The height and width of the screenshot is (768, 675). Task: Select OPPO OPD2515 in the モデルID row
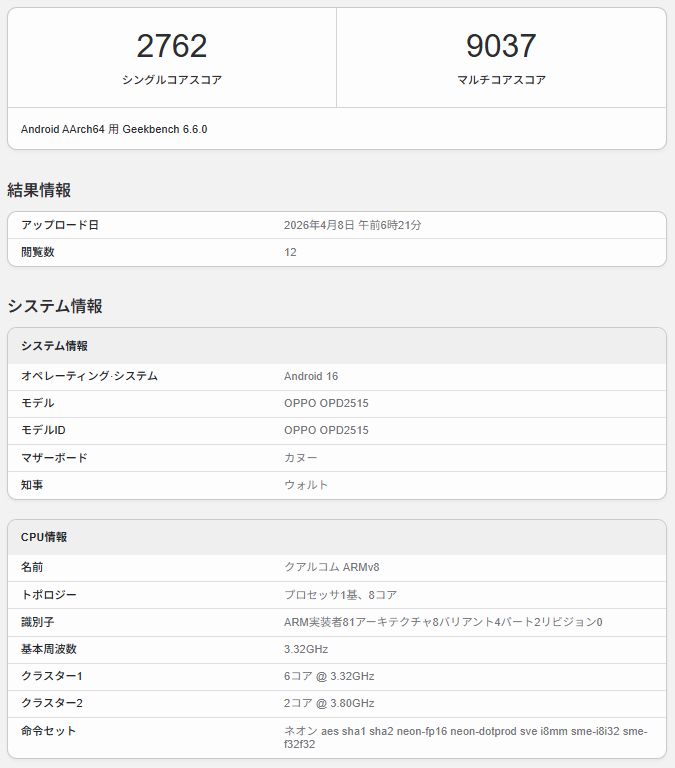tap(326, 430)
